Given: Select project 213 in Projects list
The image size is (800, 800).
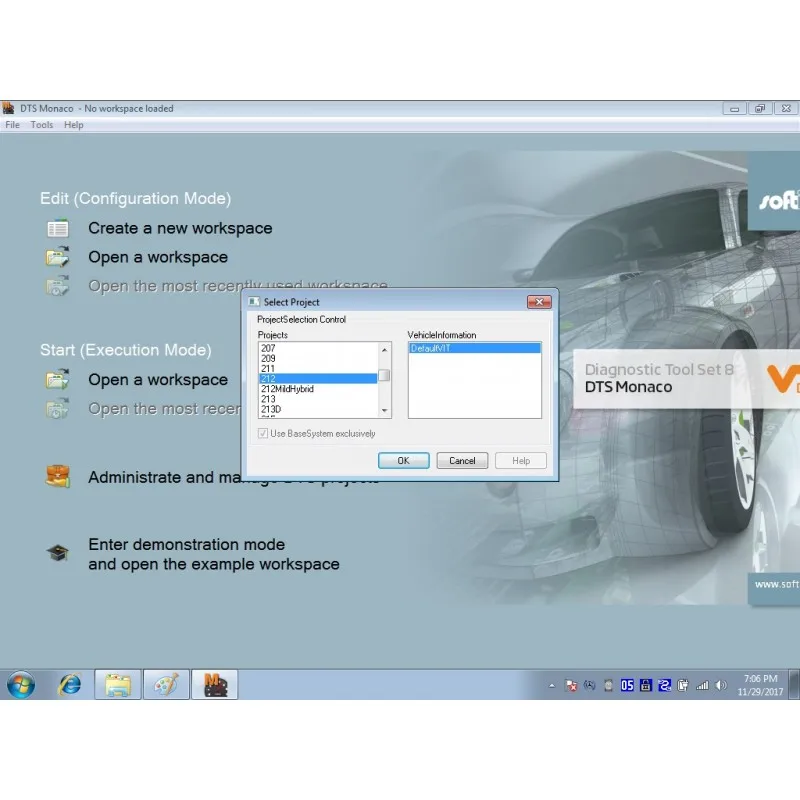Looking at the screenshot, I should click(318, 399).
